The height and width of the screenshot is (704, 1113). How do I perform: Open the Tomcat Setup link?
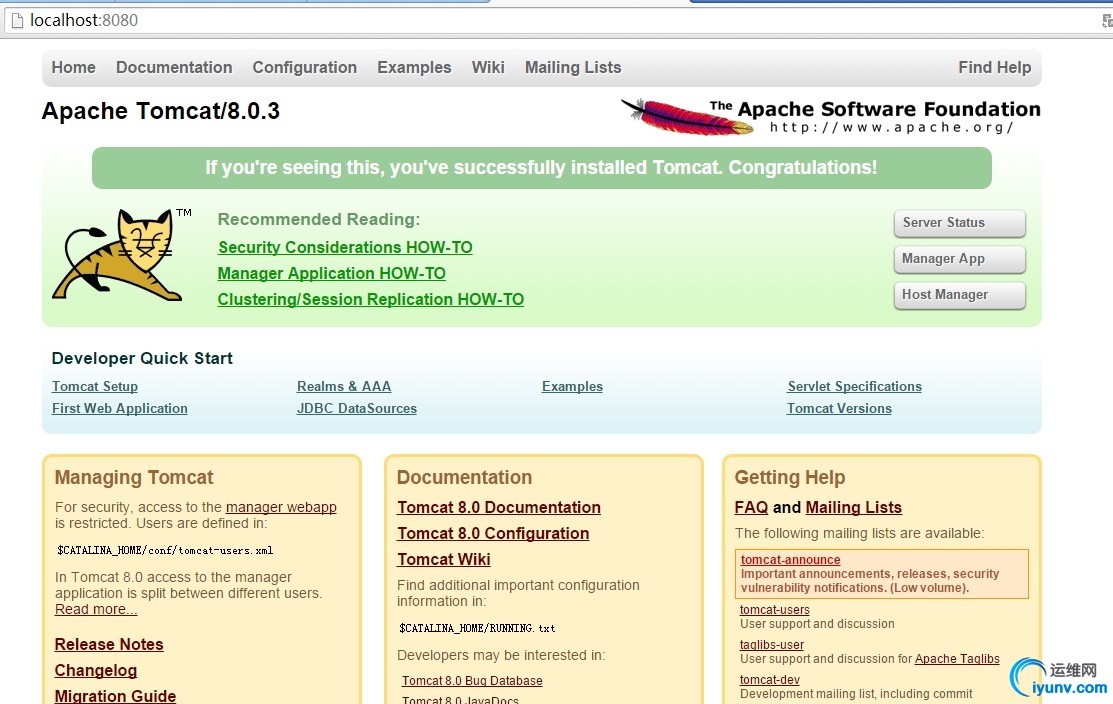pyautogui.click(x=94, y=387)
